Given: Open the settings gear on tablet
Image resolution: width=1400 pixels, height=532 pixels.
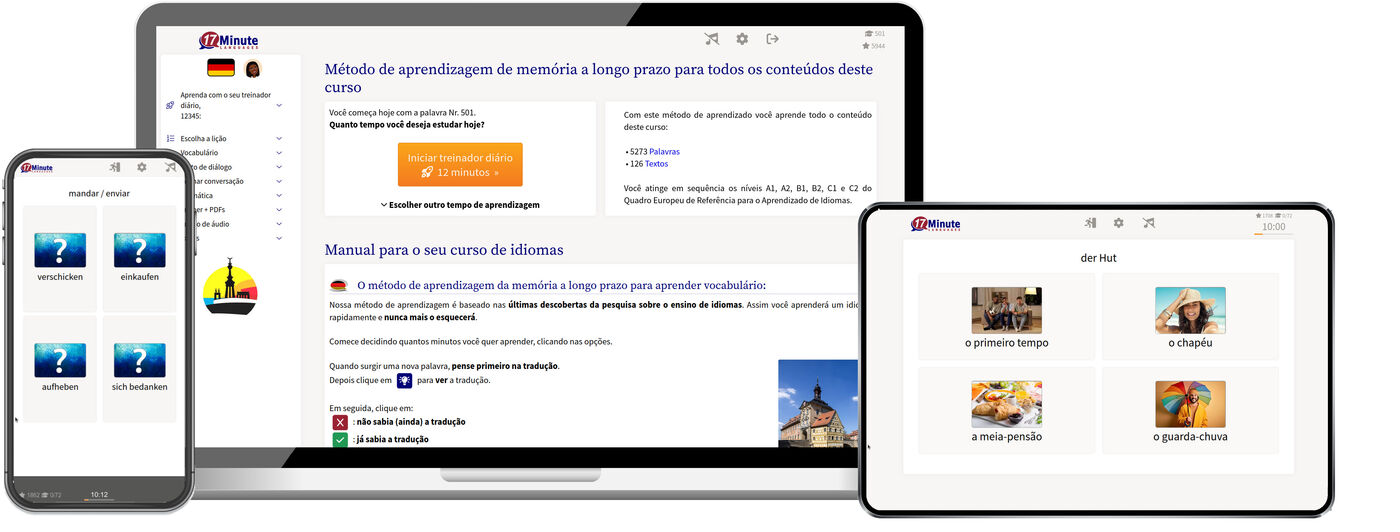Looking at the screenshot, I should [x=1119, y=223].
